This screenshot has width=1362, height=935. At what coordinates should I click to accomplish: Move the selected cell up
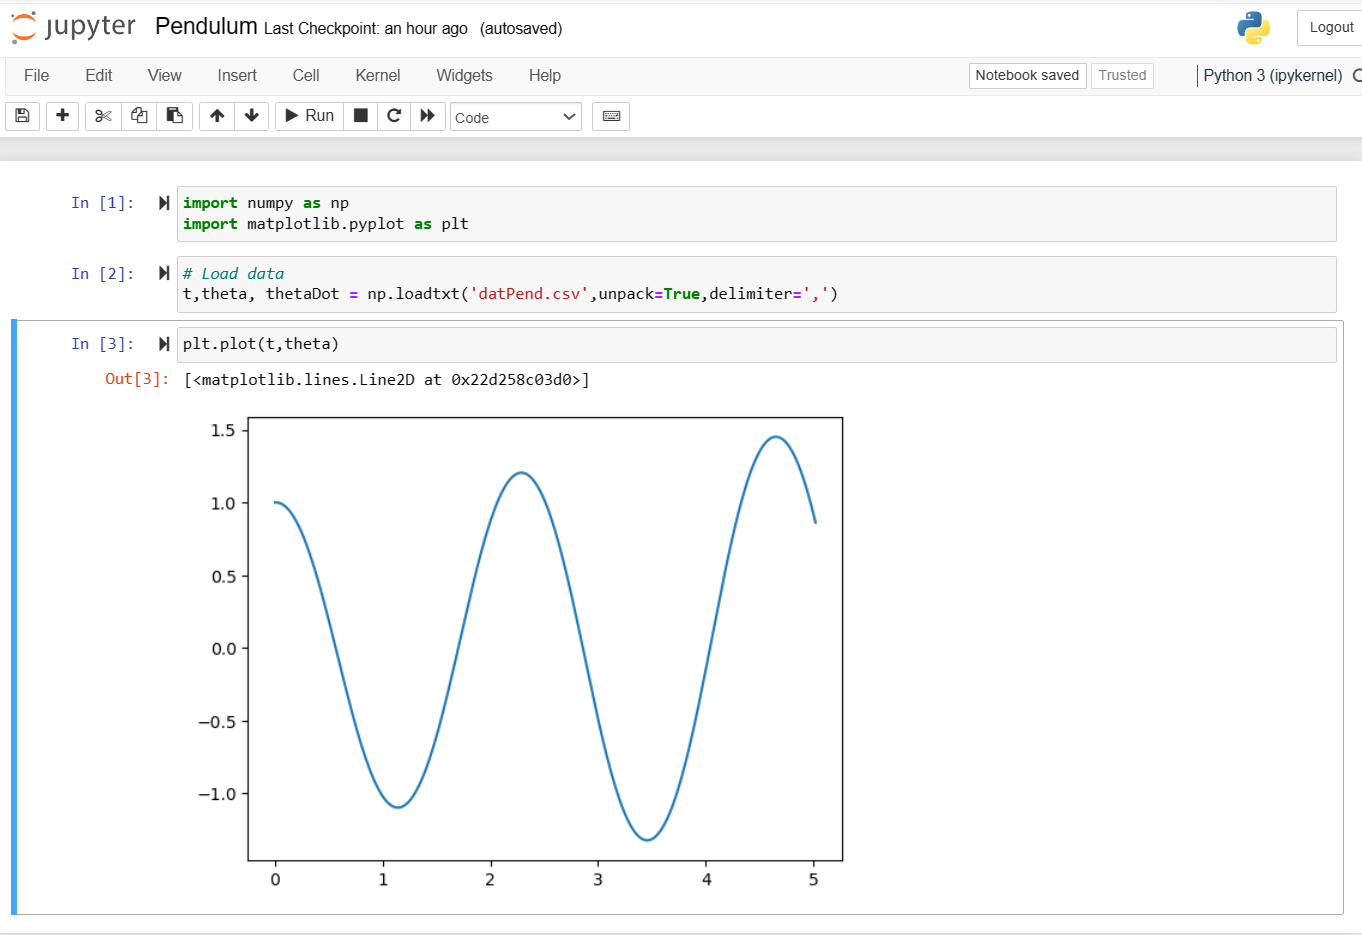217,116
